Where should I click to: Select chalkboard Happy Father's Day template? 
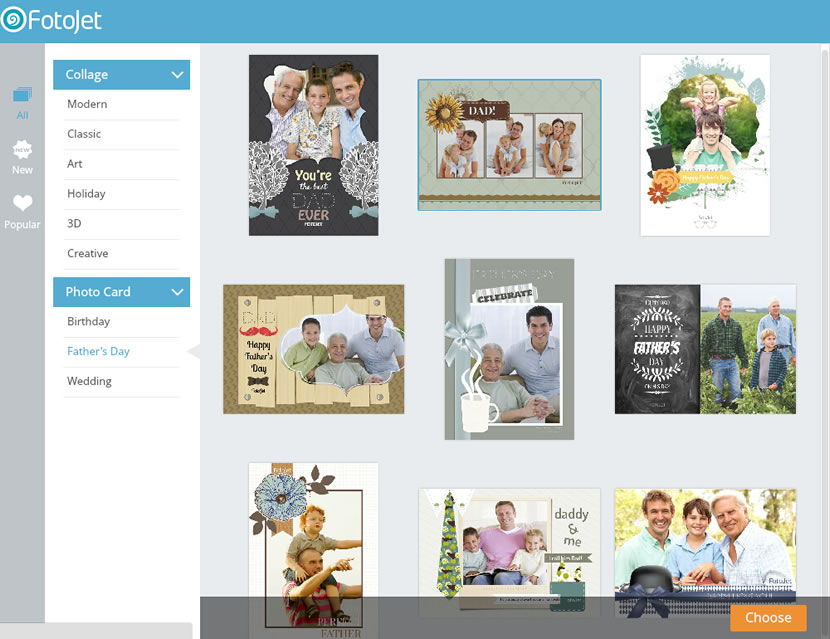click(705, 349)
